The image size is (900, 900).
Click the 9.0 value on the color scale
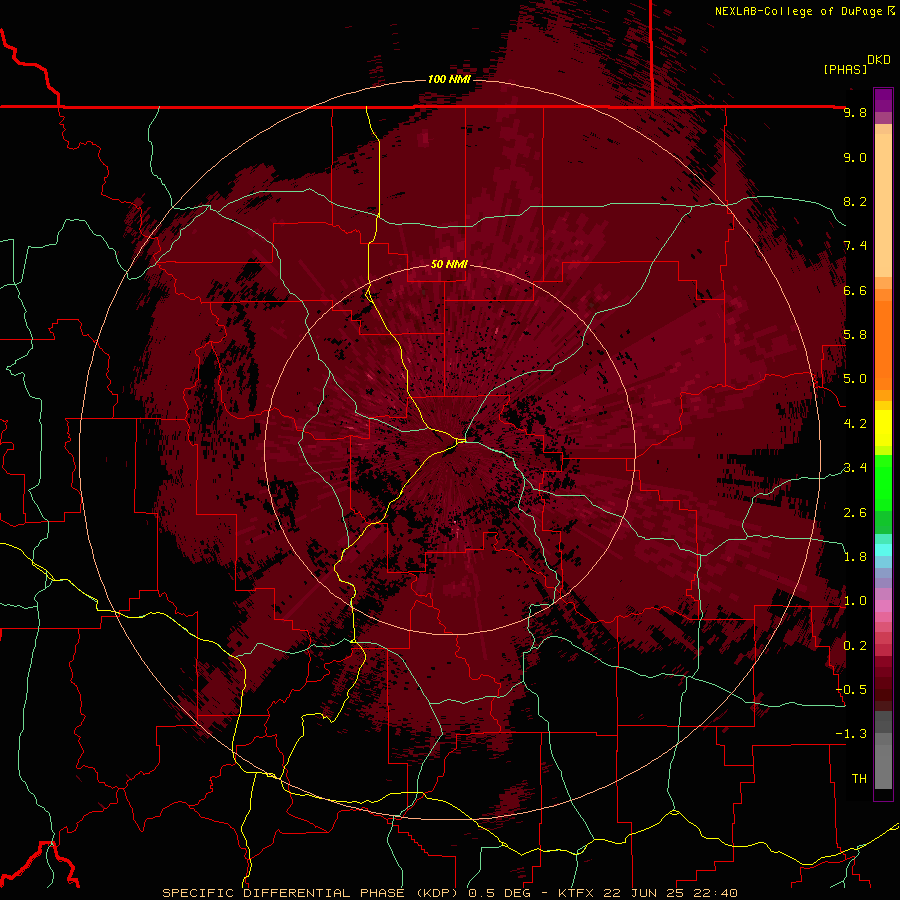(855, 157)
